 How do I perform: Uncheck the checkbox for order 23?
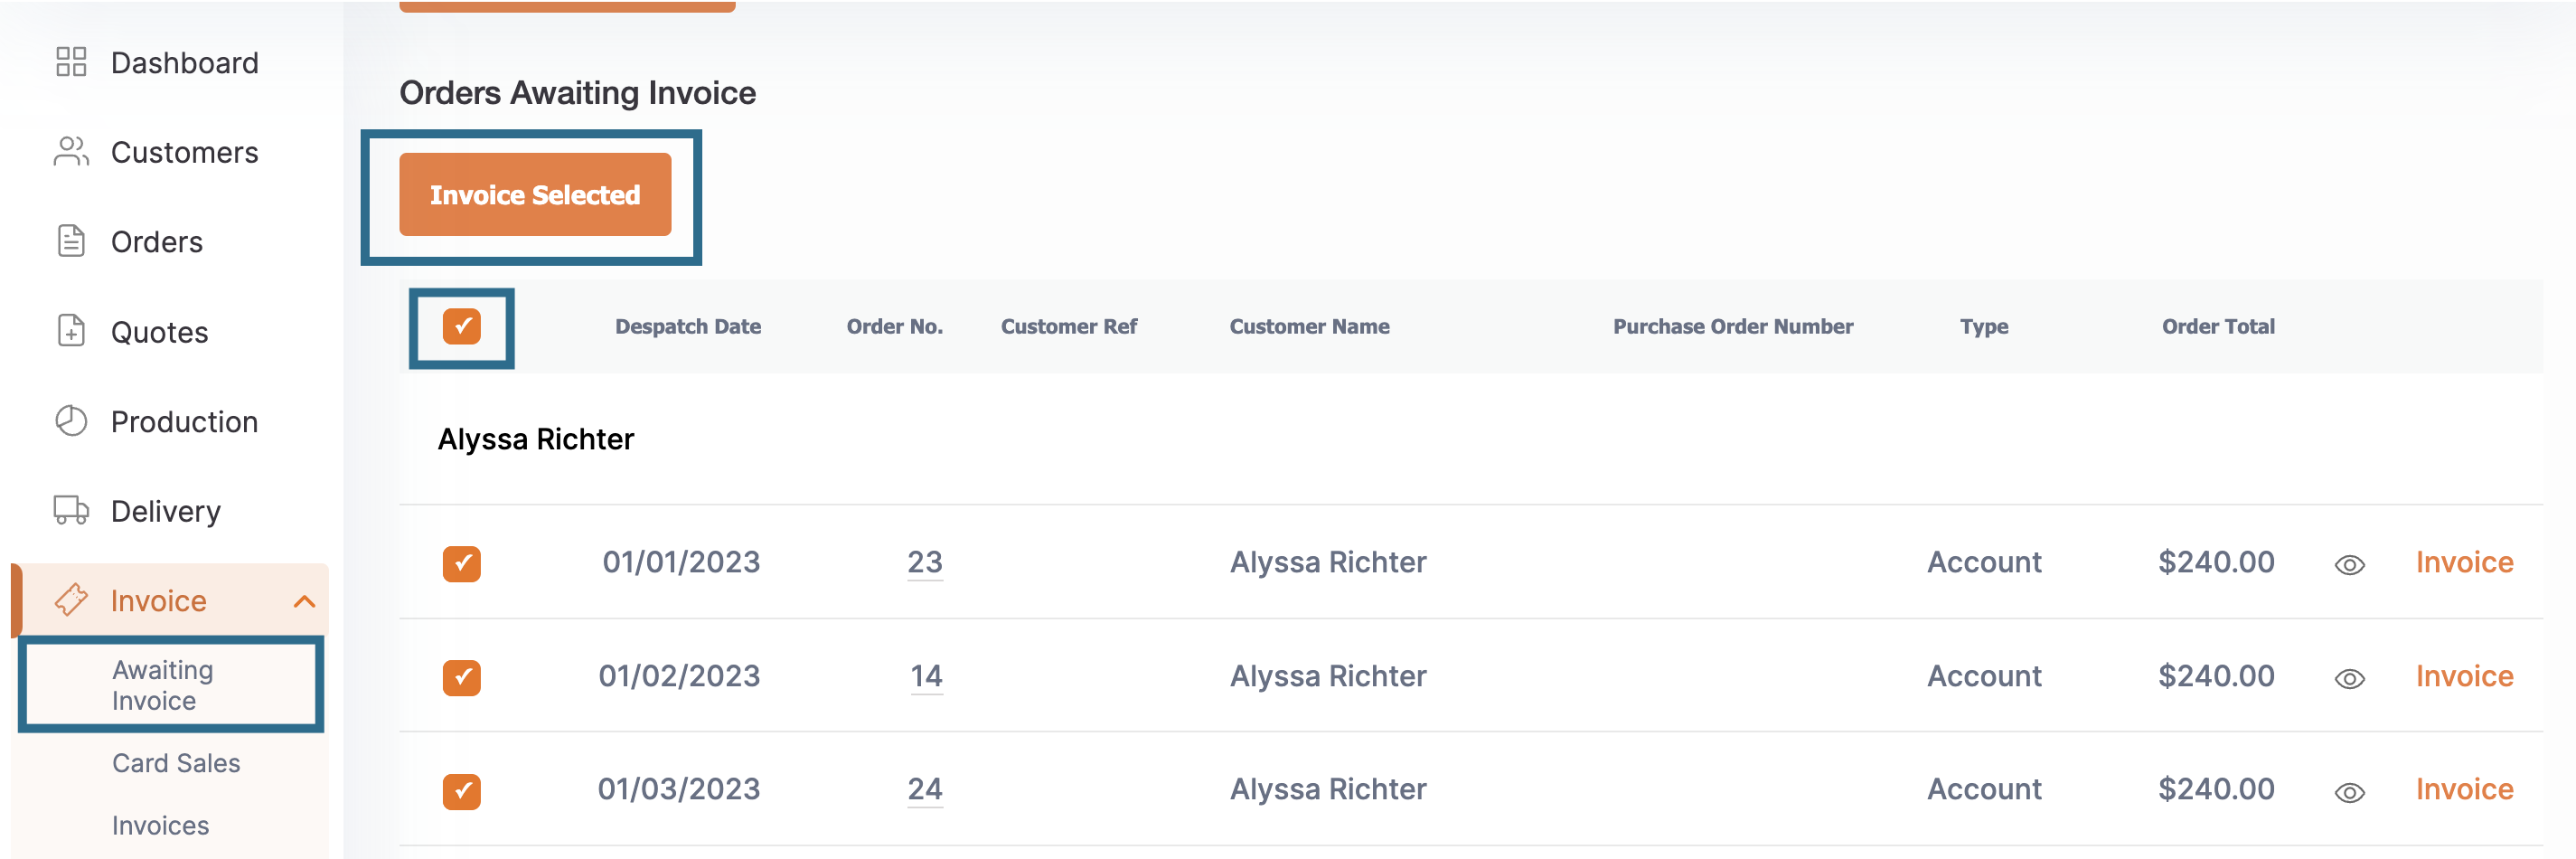coord(462,564)
